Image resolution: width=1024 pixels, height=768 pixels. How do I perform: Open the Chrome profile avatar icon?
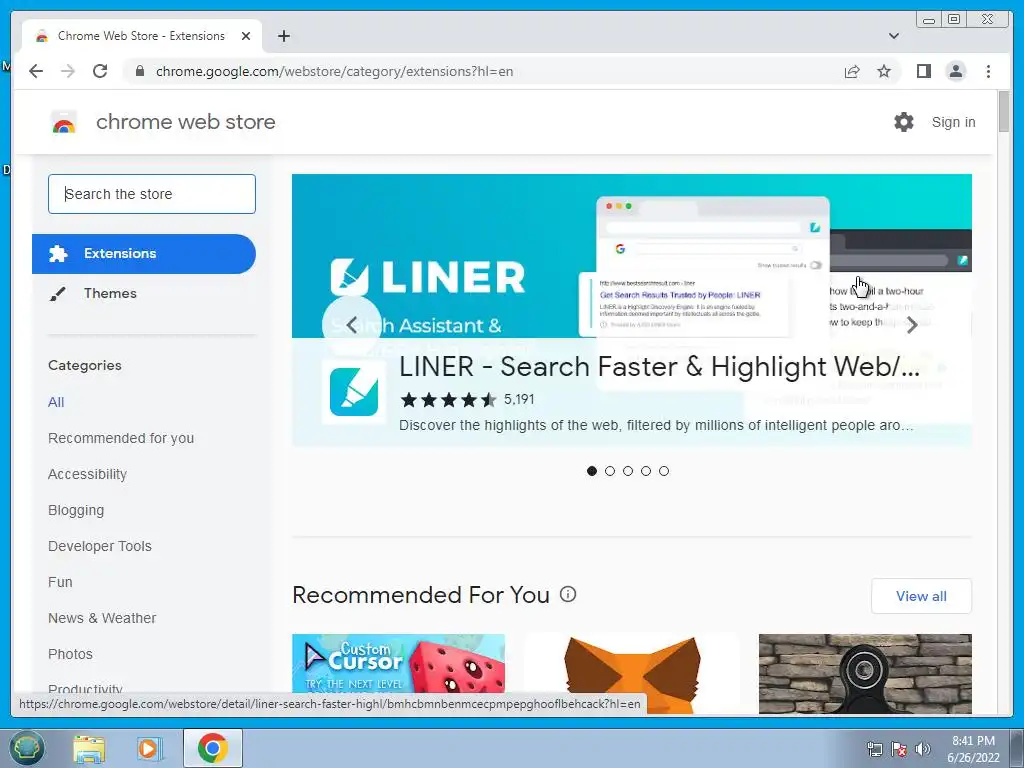[x=955, y=71]
